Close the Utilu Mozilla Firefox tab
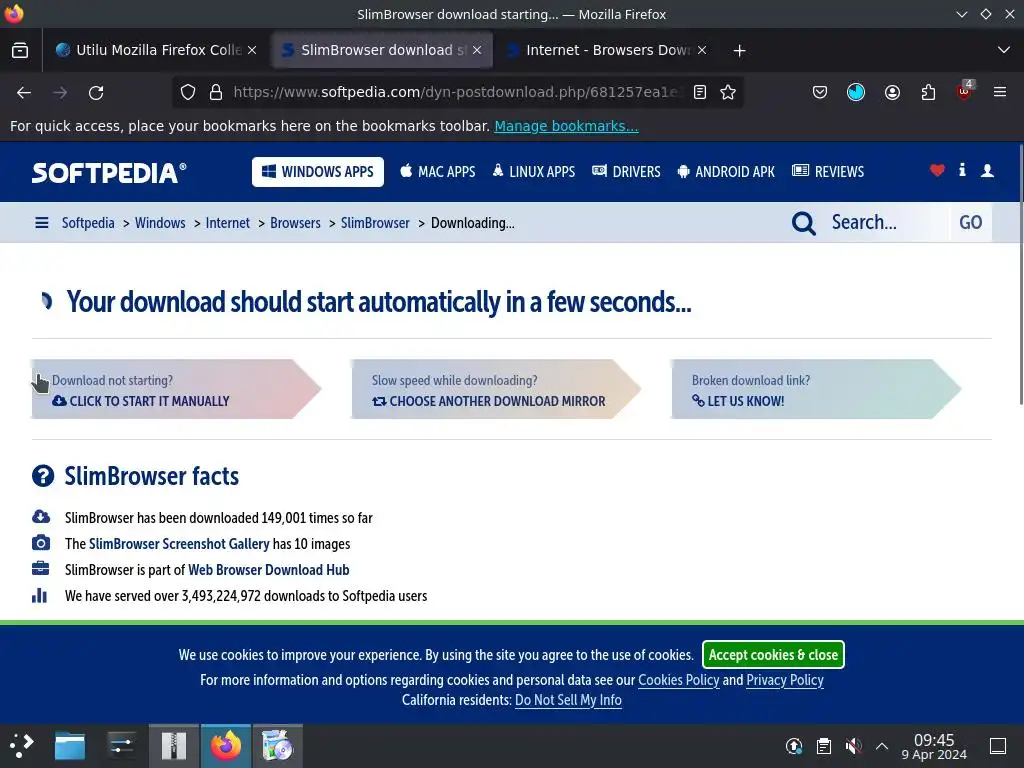Image resolution: width=1024 pixels, height=768 pixels. point(252,50)
